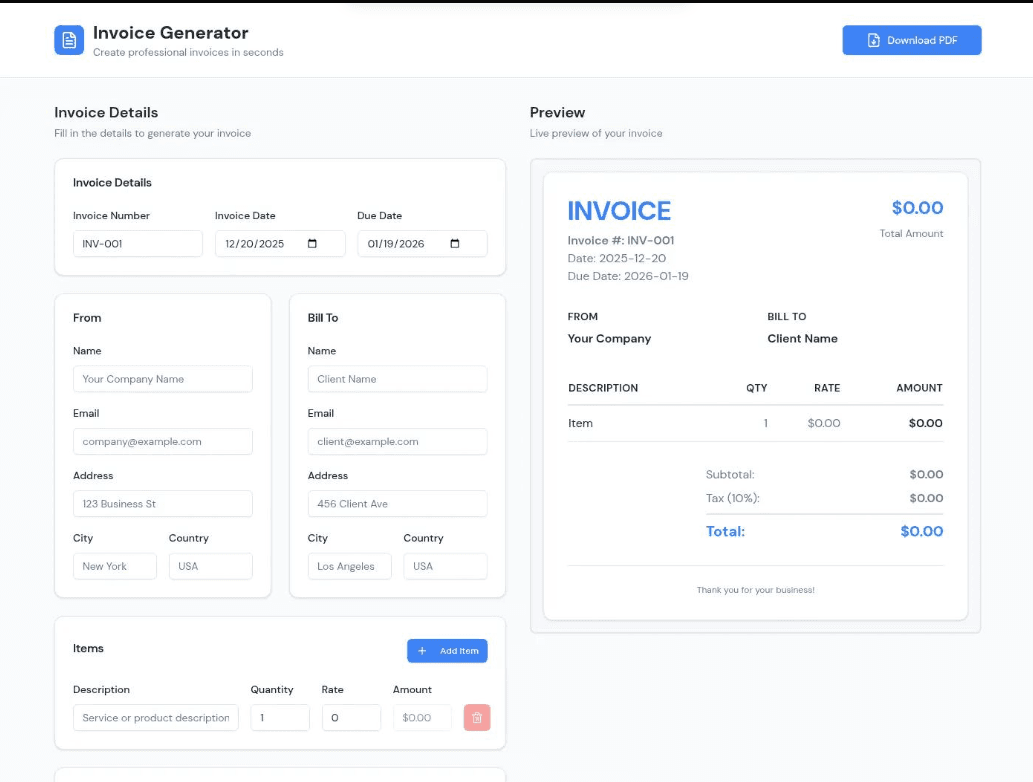Click the Your Company Name input

coord(163,379)
